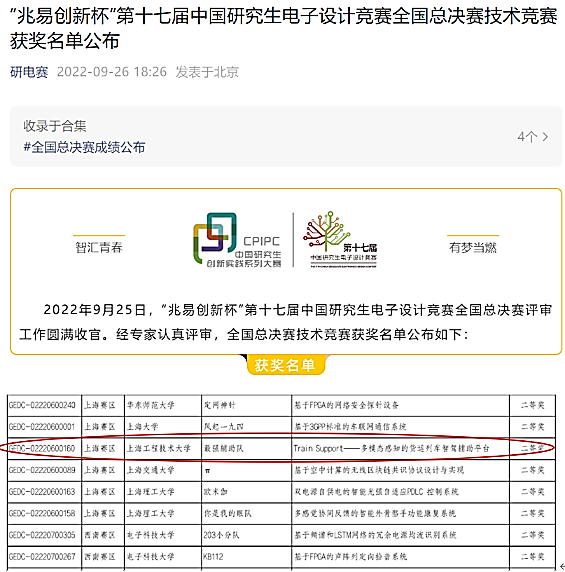Click the CPIPC logo icon

(237, 240)
